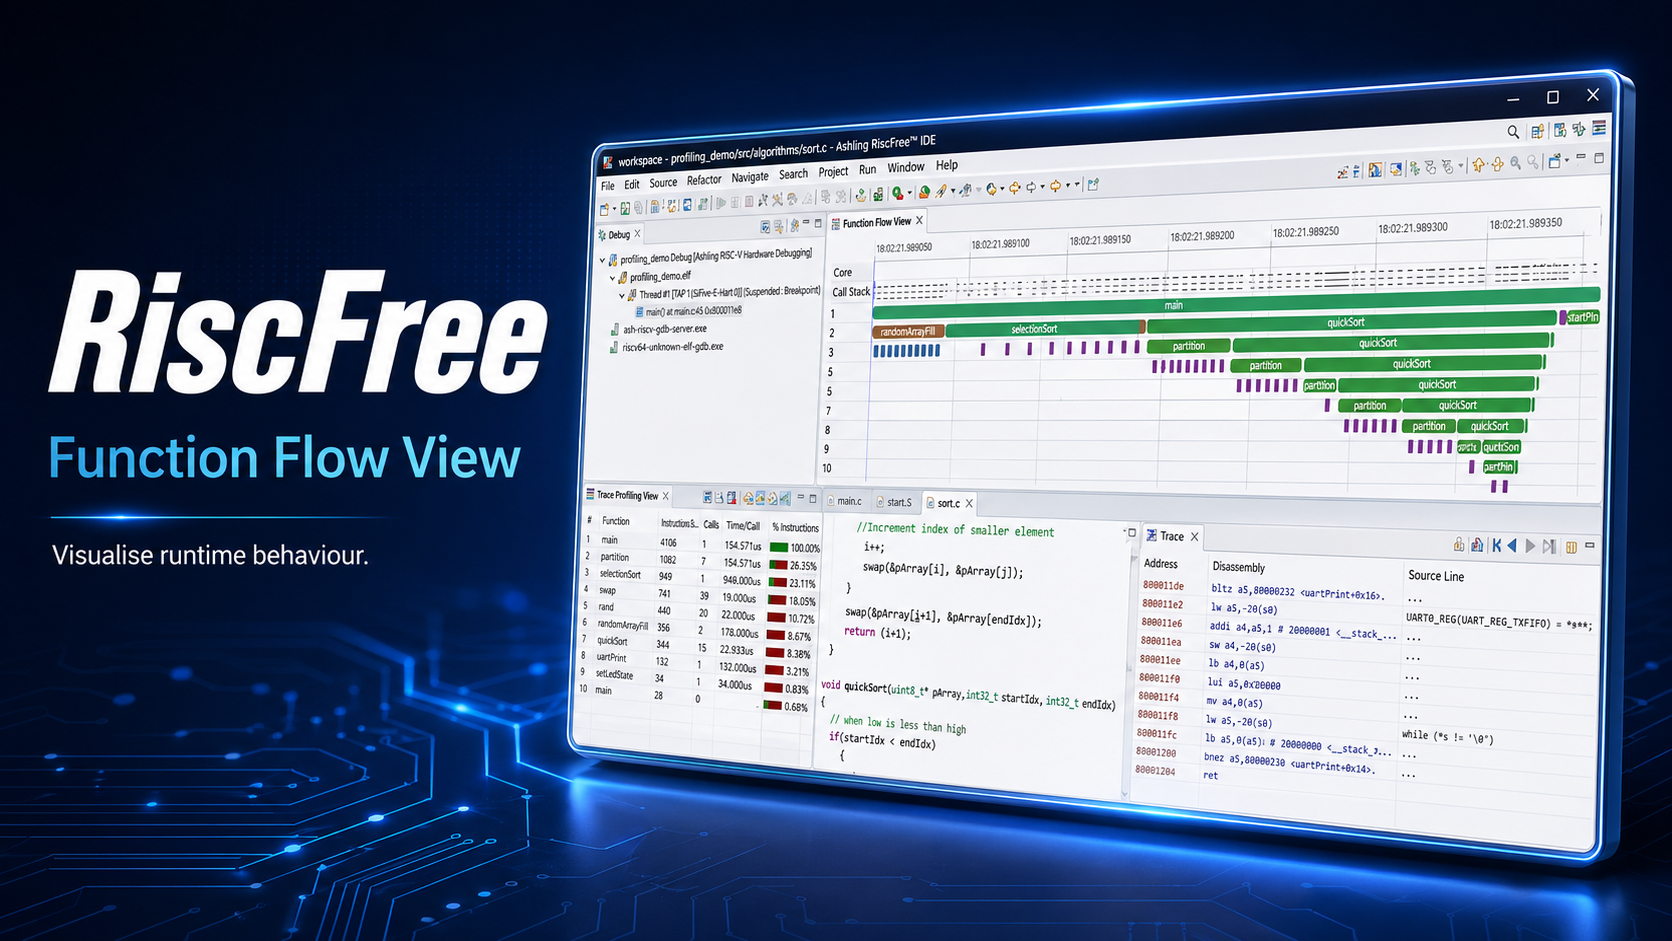Close the Trace view tab
The width and height of the screenshot is (1672, 941).
pyautogui.click(x=1194, y=537)
